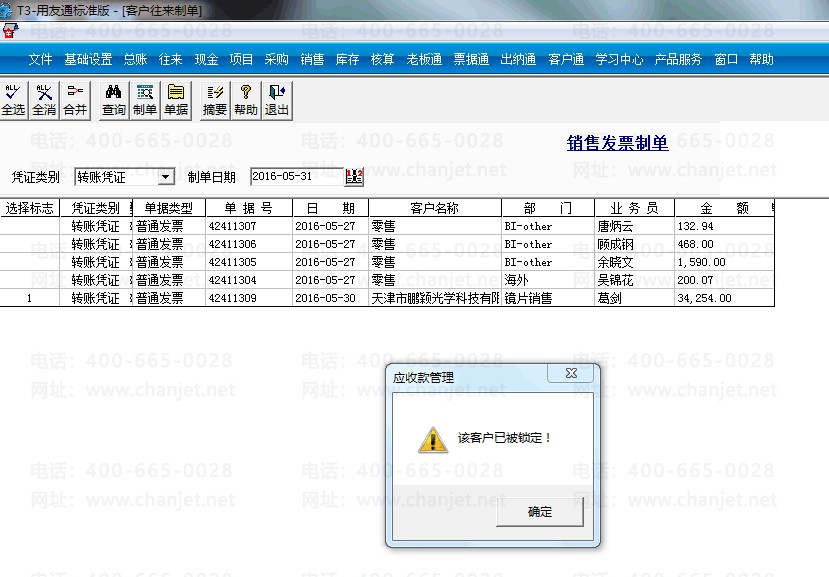Screen dimensions: 829x577
Task: Expand the 凭证类别 dropdown arrow
Action: 166,177
